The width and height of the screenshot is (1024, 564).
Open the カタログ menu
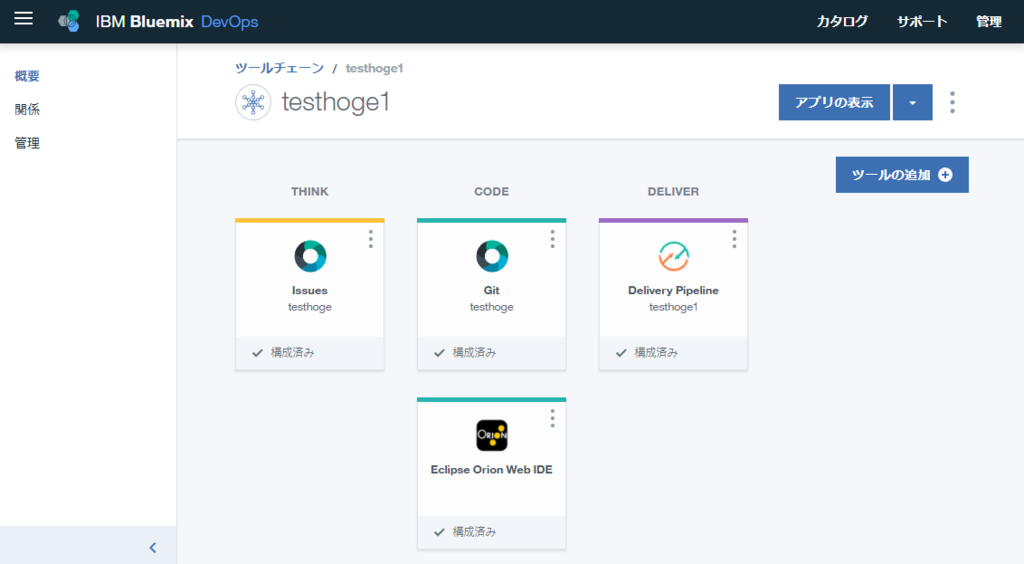pyautogui.click(x=842, y=22)
